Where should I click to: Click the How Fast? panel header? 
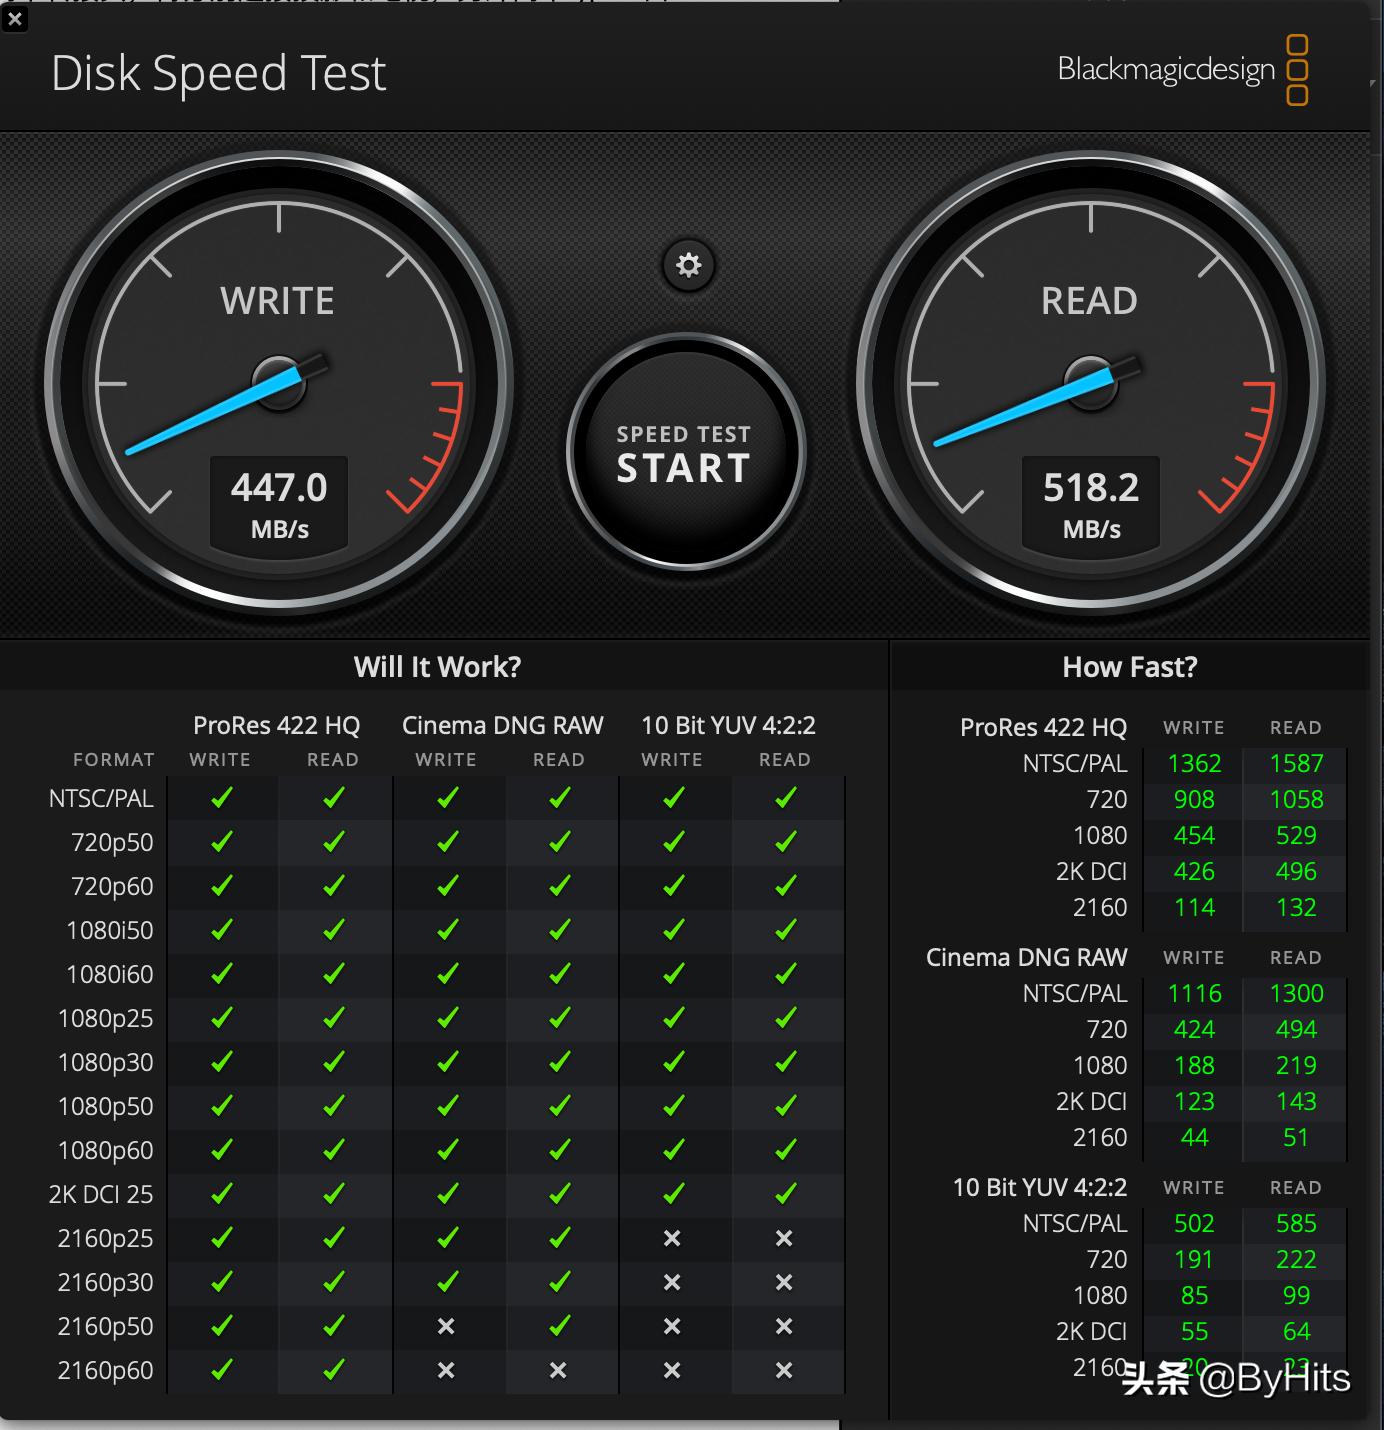point(1129,667)
